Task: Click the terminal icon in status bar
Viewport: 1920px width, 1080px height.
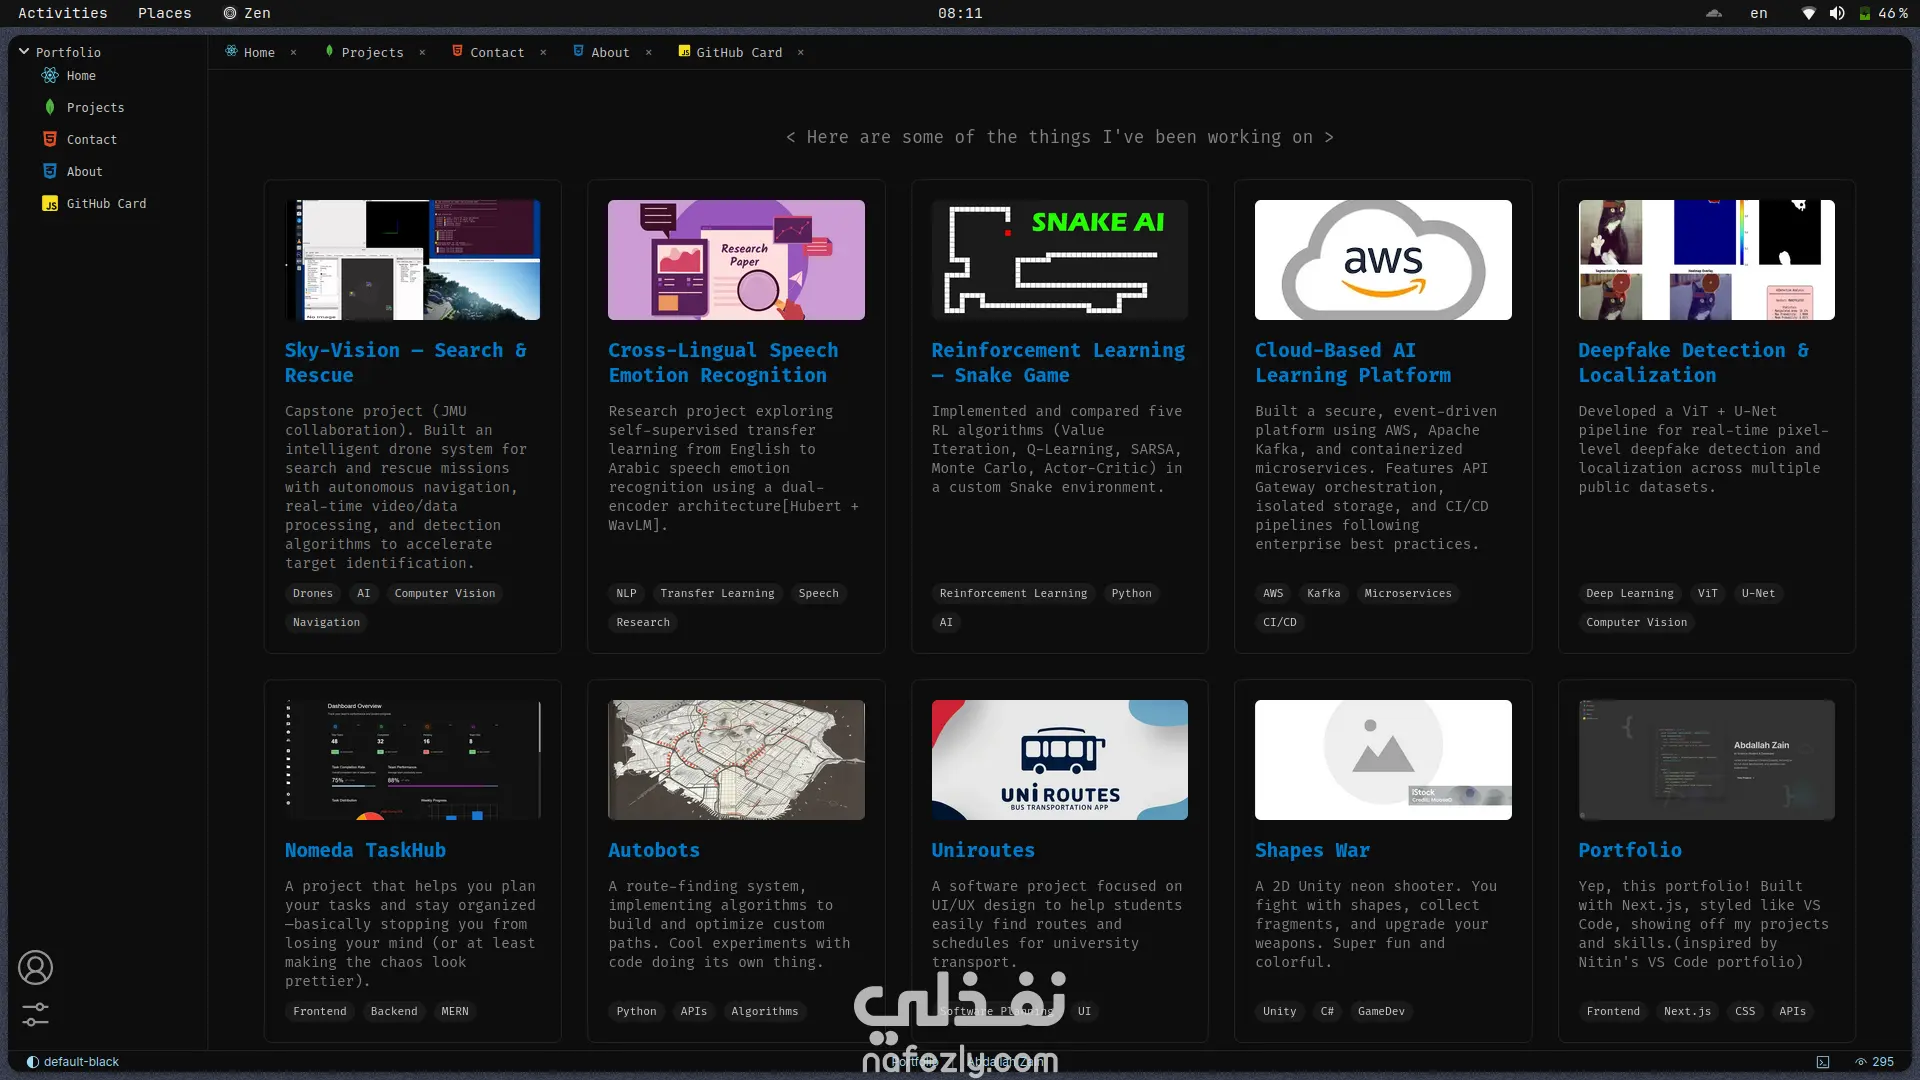Action: (1823, 1062)
